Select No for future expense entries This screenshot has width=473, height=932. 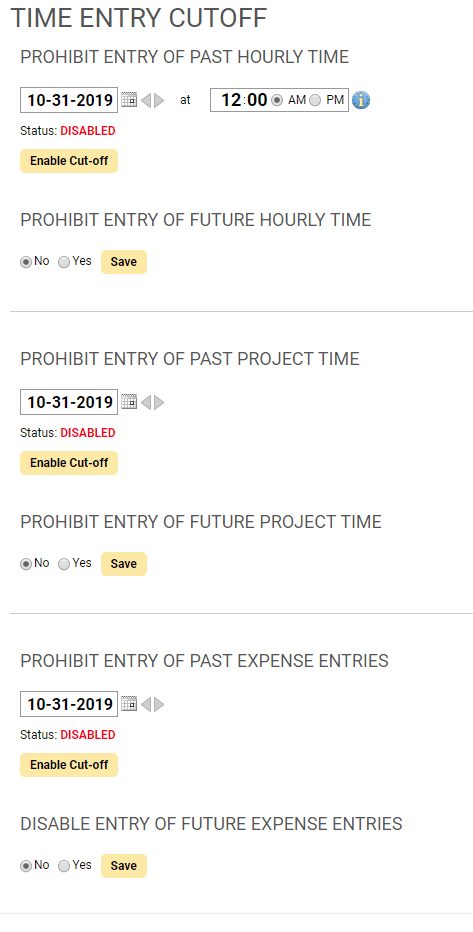click(26, 866)
